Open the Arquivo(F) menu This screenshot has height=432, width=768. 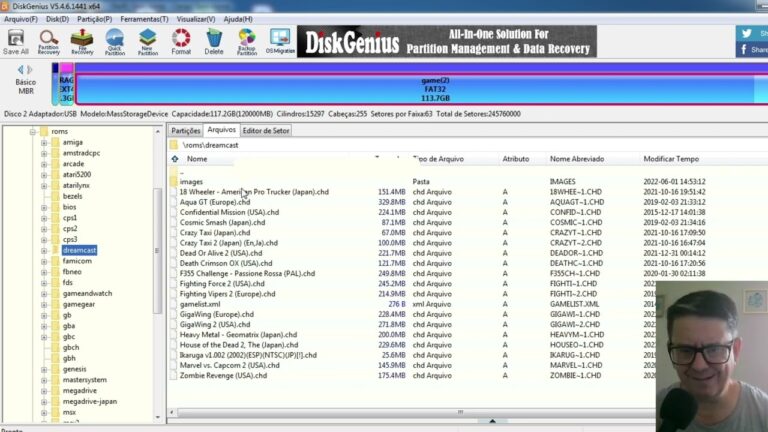pyautogui.click(x=21, y=19)
